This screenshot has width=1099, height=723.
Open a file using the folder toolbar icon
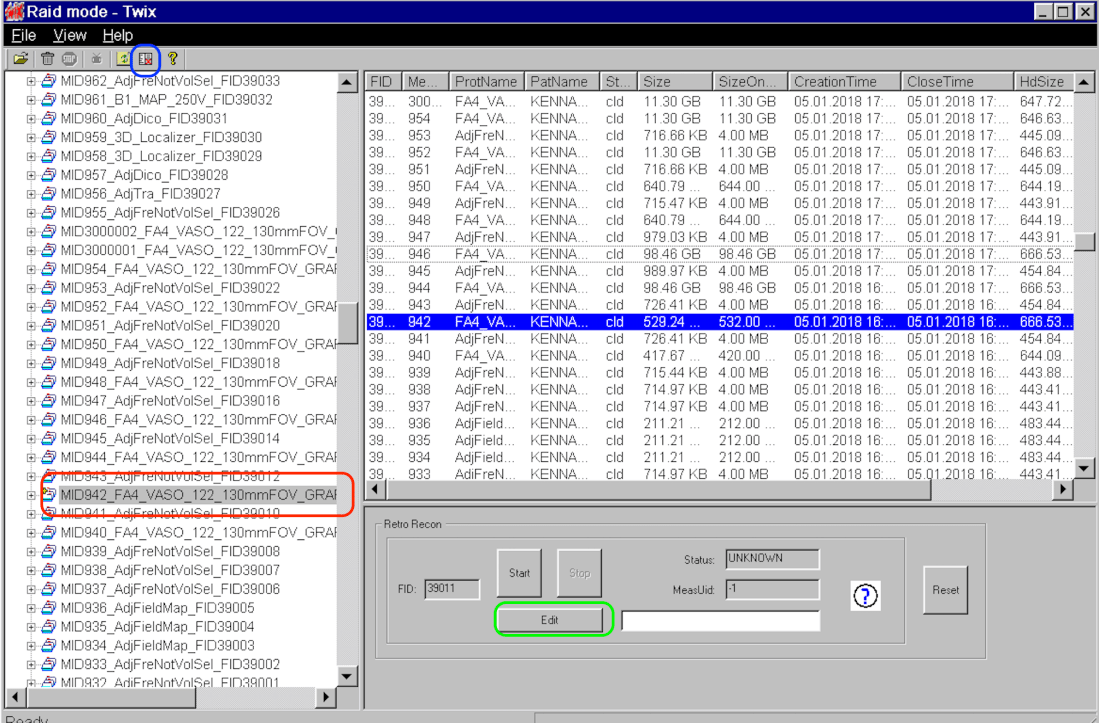pyautogui.click(x=22, y=58)
